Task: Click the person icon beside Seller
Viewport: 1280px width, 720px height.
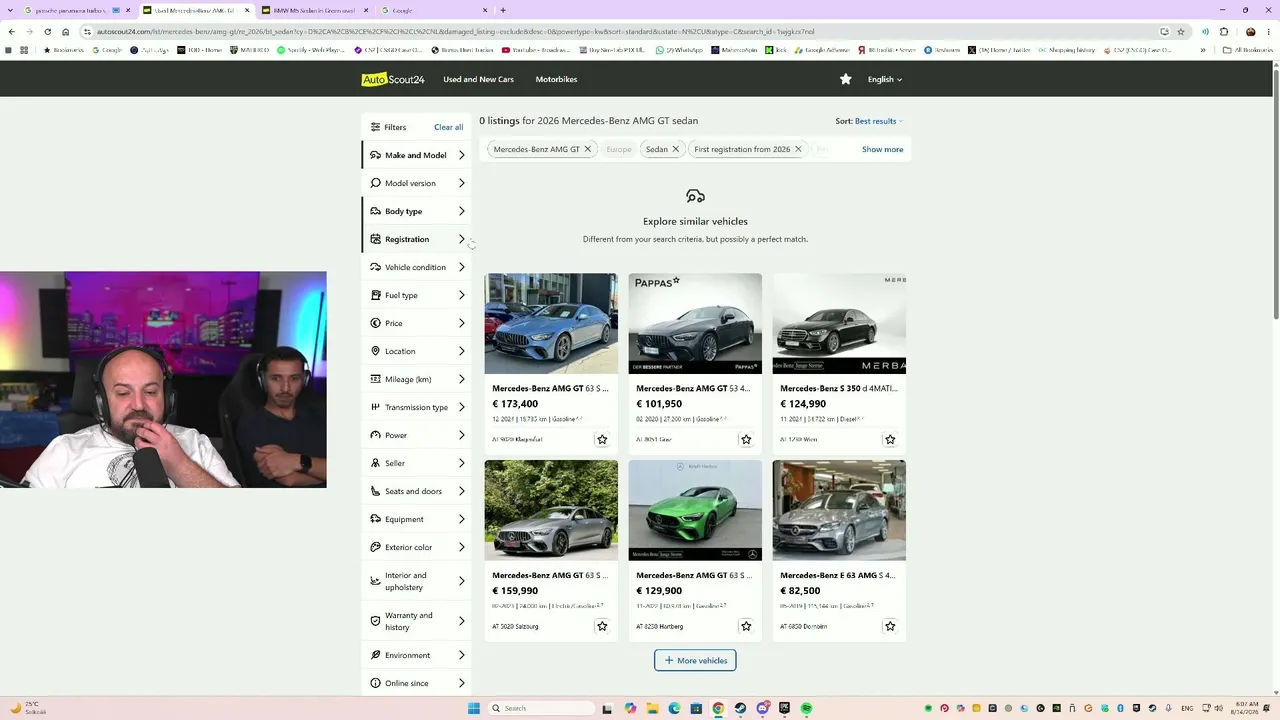Action: (375, 463)
